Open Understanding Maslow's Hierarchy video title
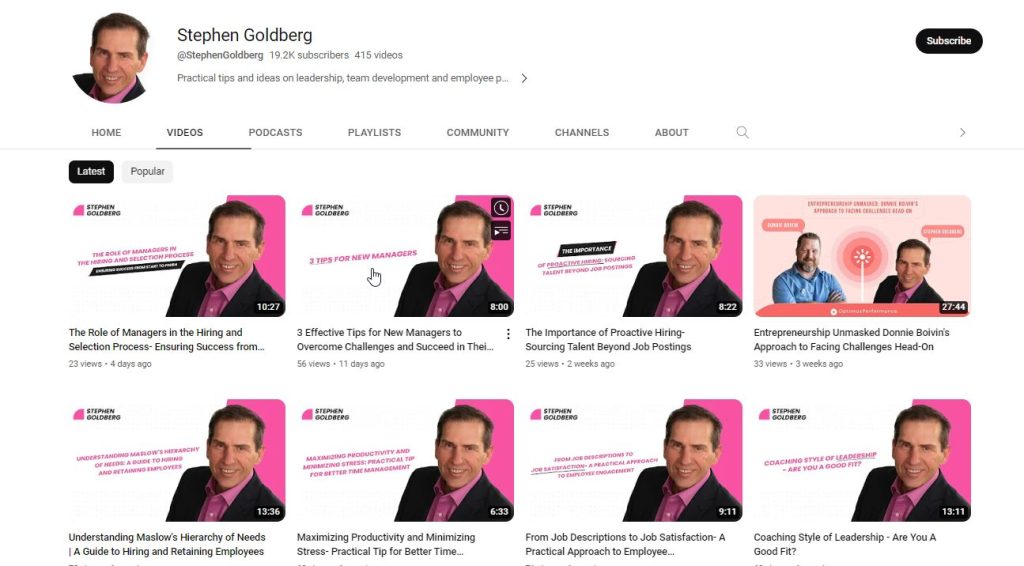Viewport: 1024px width, 566px height. click(167, 544)
